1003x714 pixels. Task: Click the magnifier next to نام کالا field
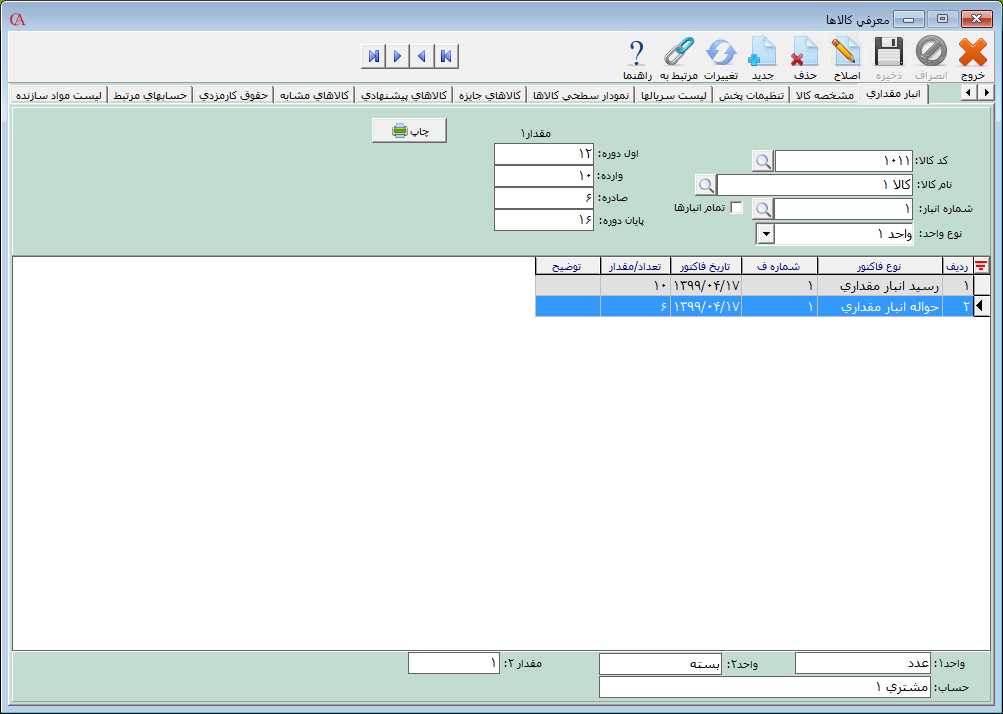pyautogui.click(x=705, y=185)
